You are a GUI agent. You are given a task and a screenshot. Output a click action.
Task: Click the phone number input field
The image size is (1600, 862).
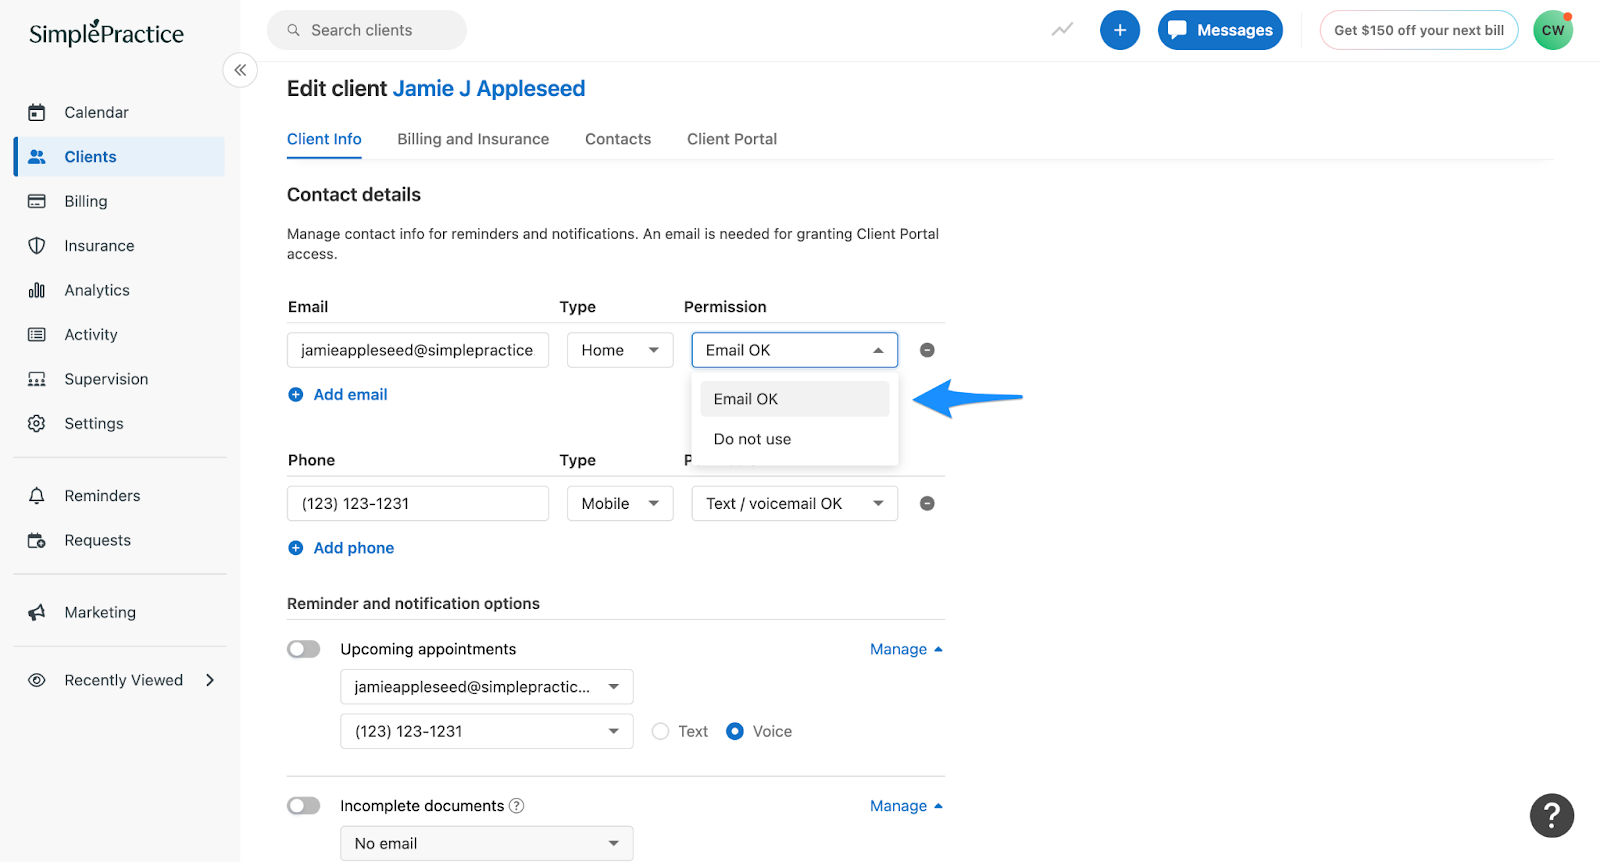418,504
